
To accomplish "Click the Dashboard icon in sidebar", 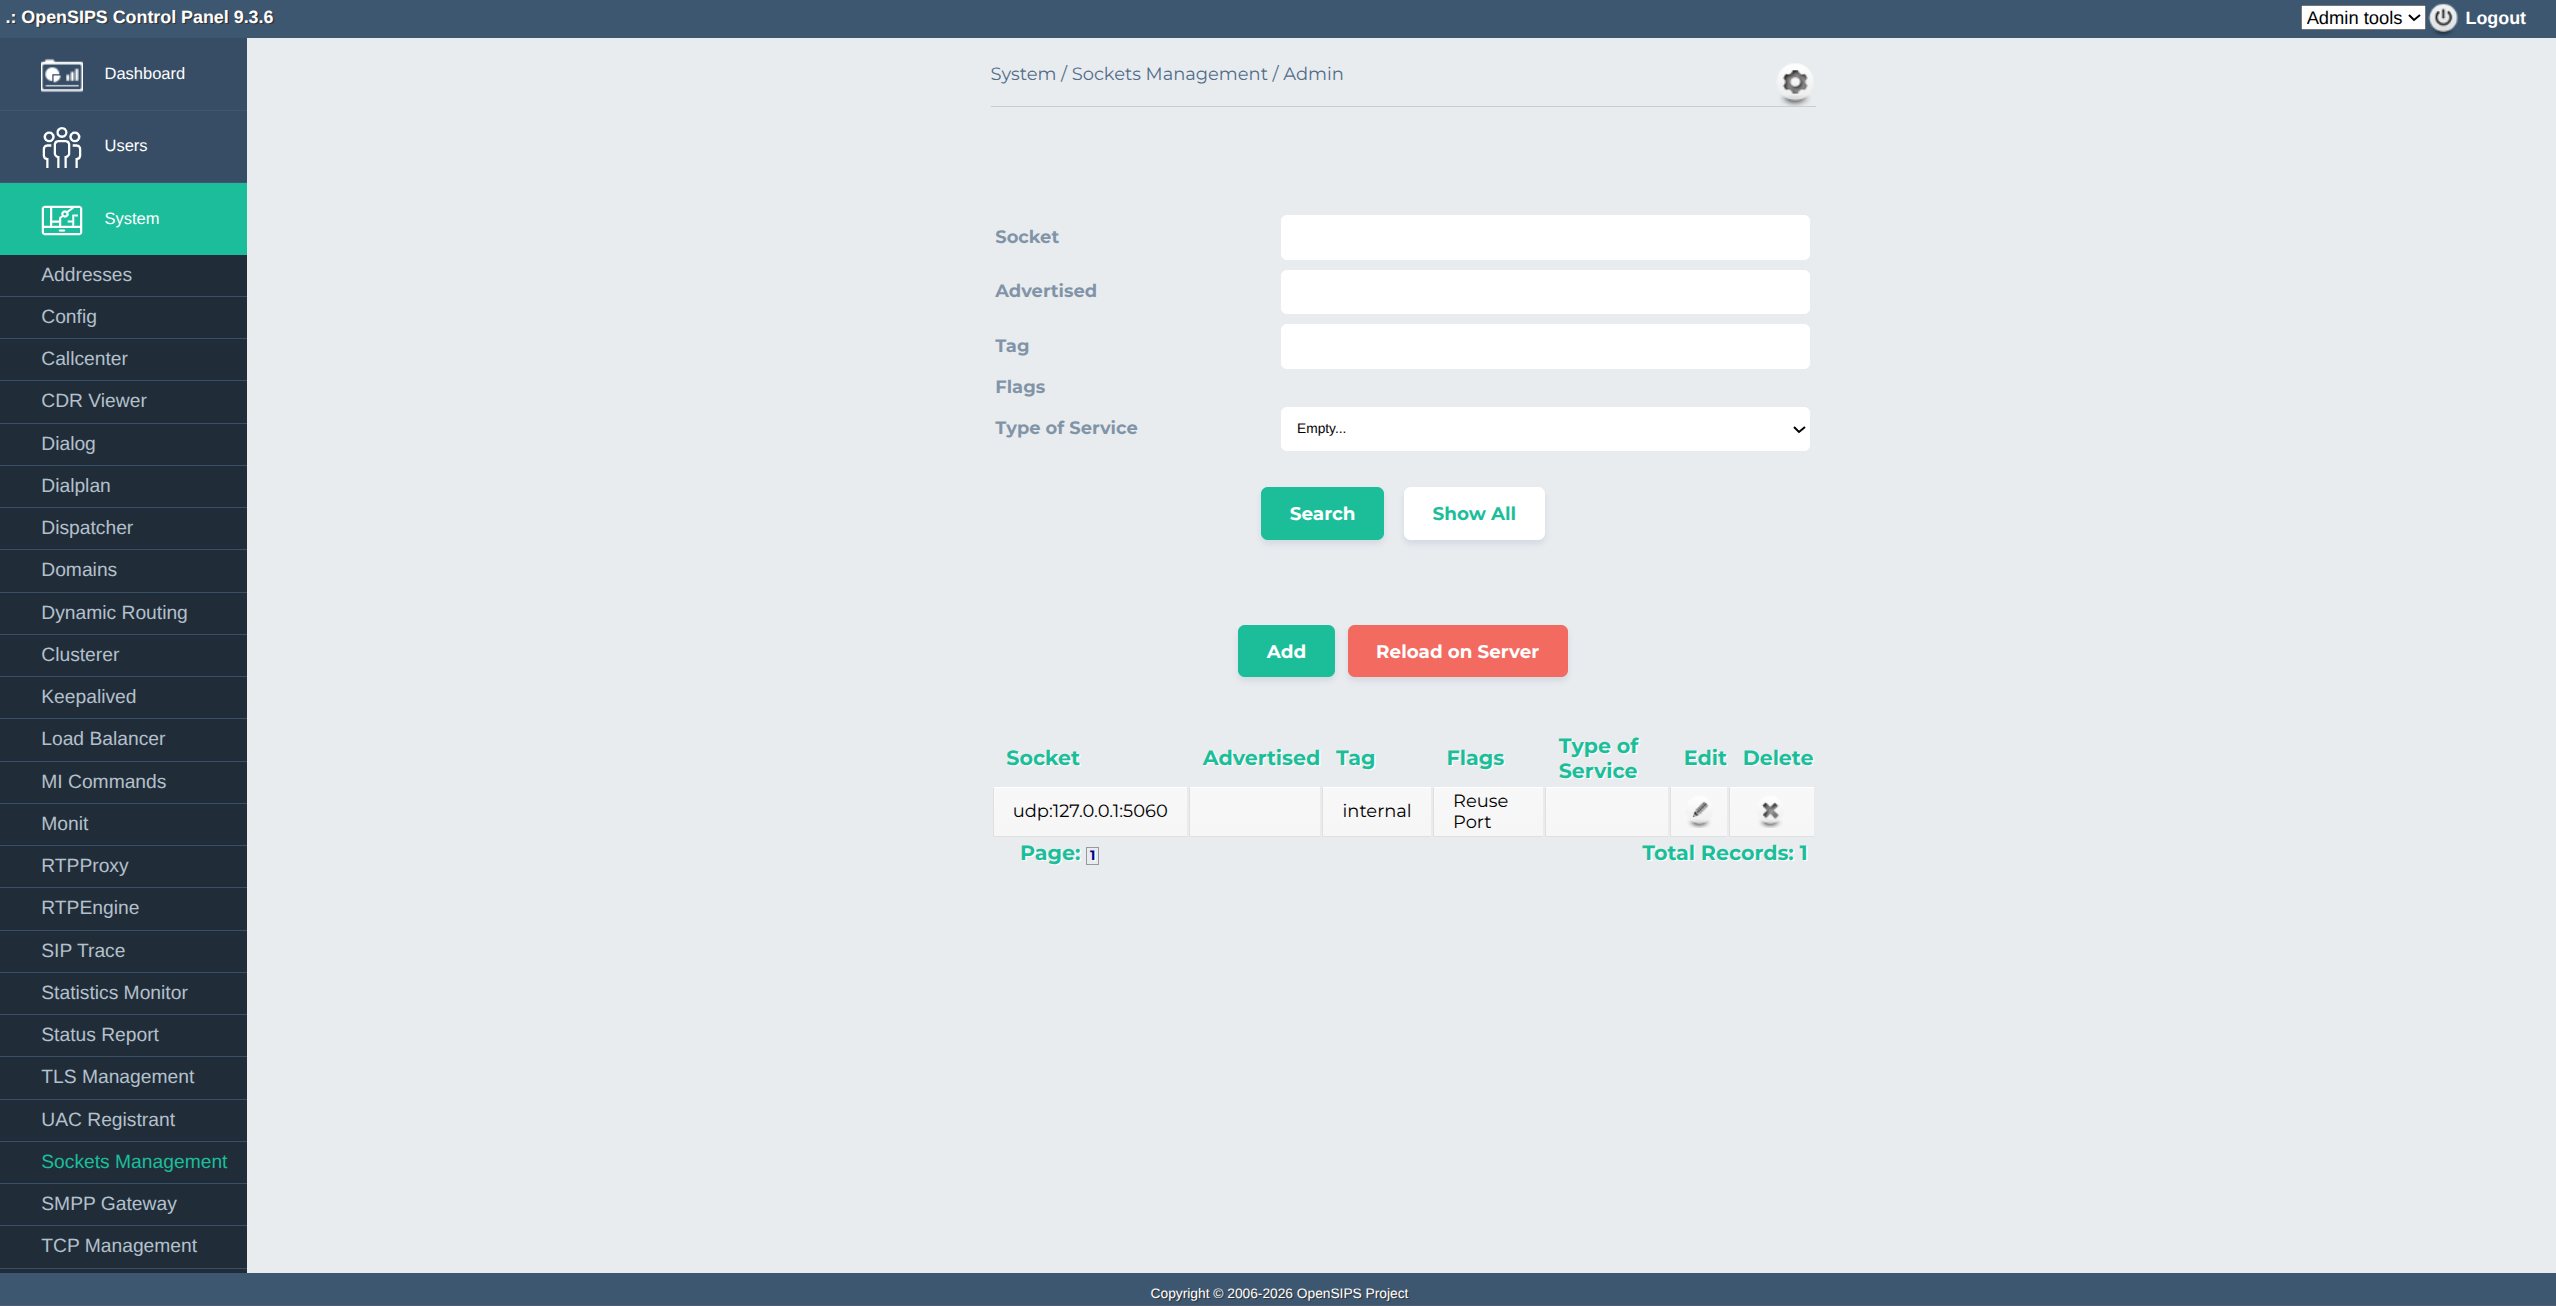I will click(x=61, y=75).
